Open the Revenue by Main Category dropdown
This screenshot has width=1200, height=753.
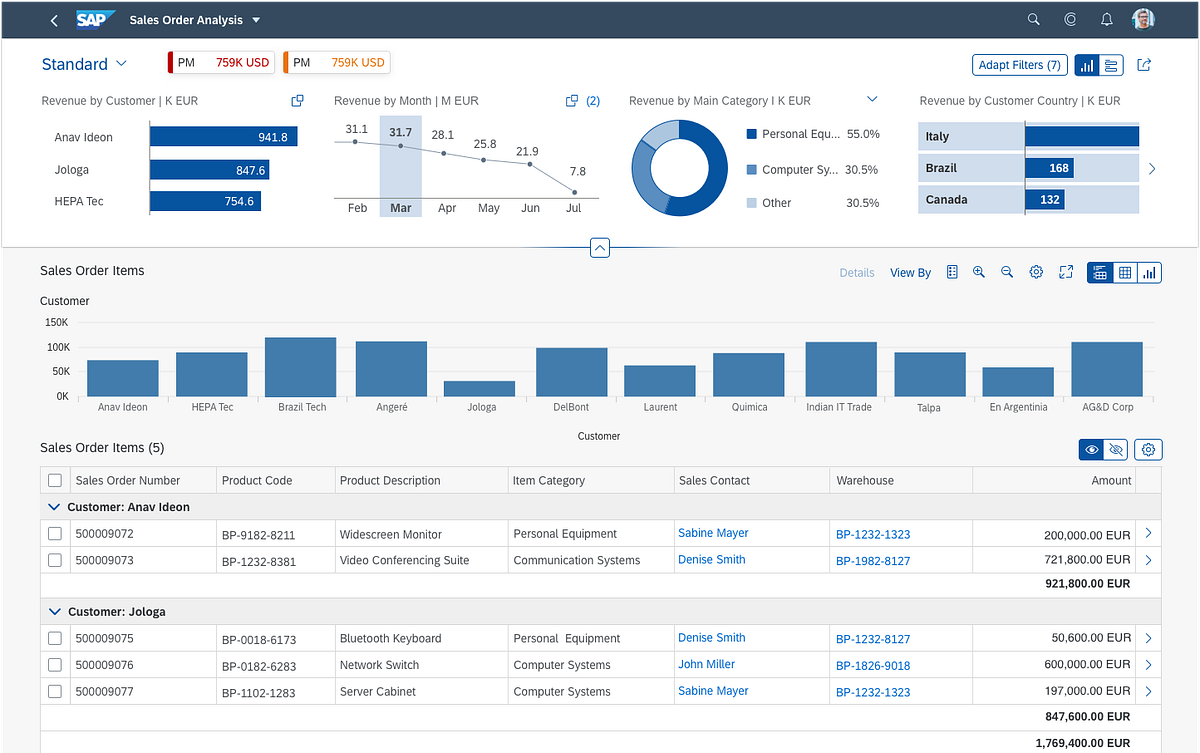871,100
